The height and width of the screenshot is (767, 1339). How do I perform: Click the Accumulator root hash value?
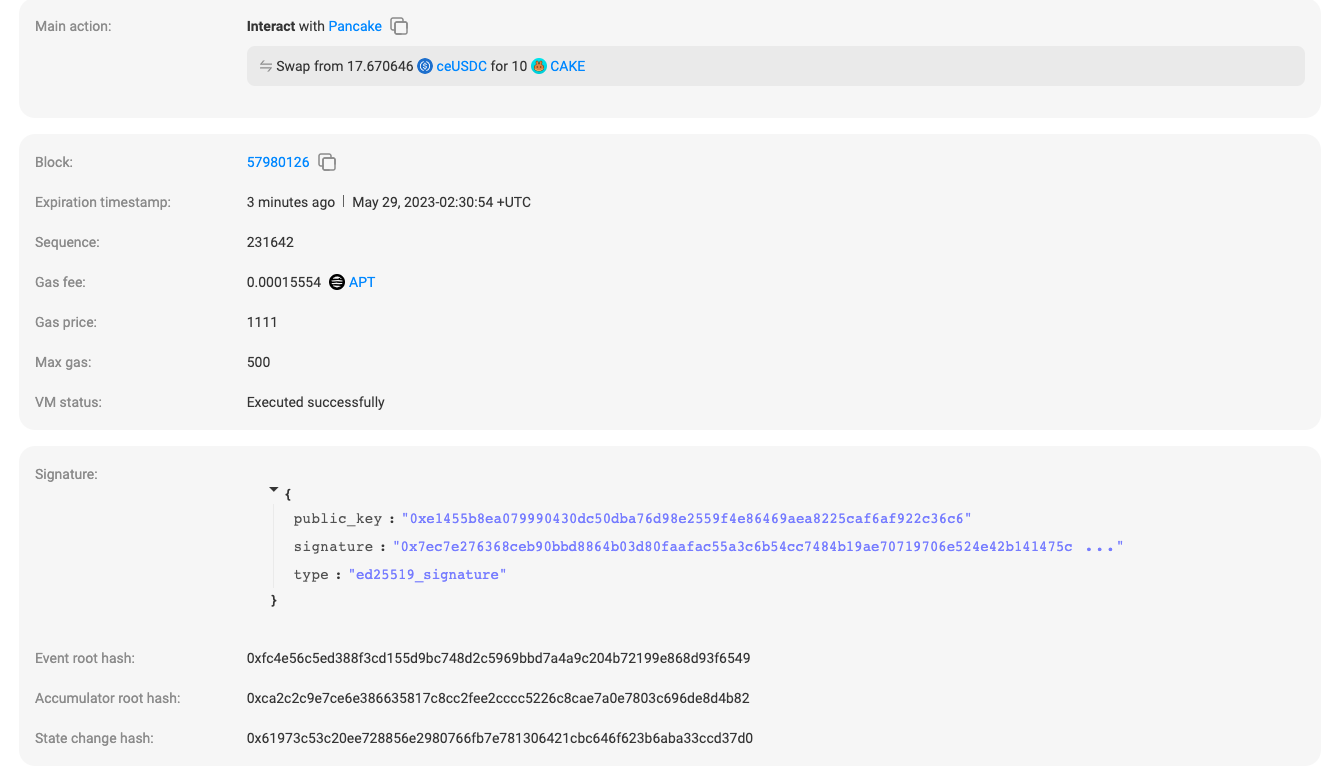pyautogui.click(x=498, y=698)
